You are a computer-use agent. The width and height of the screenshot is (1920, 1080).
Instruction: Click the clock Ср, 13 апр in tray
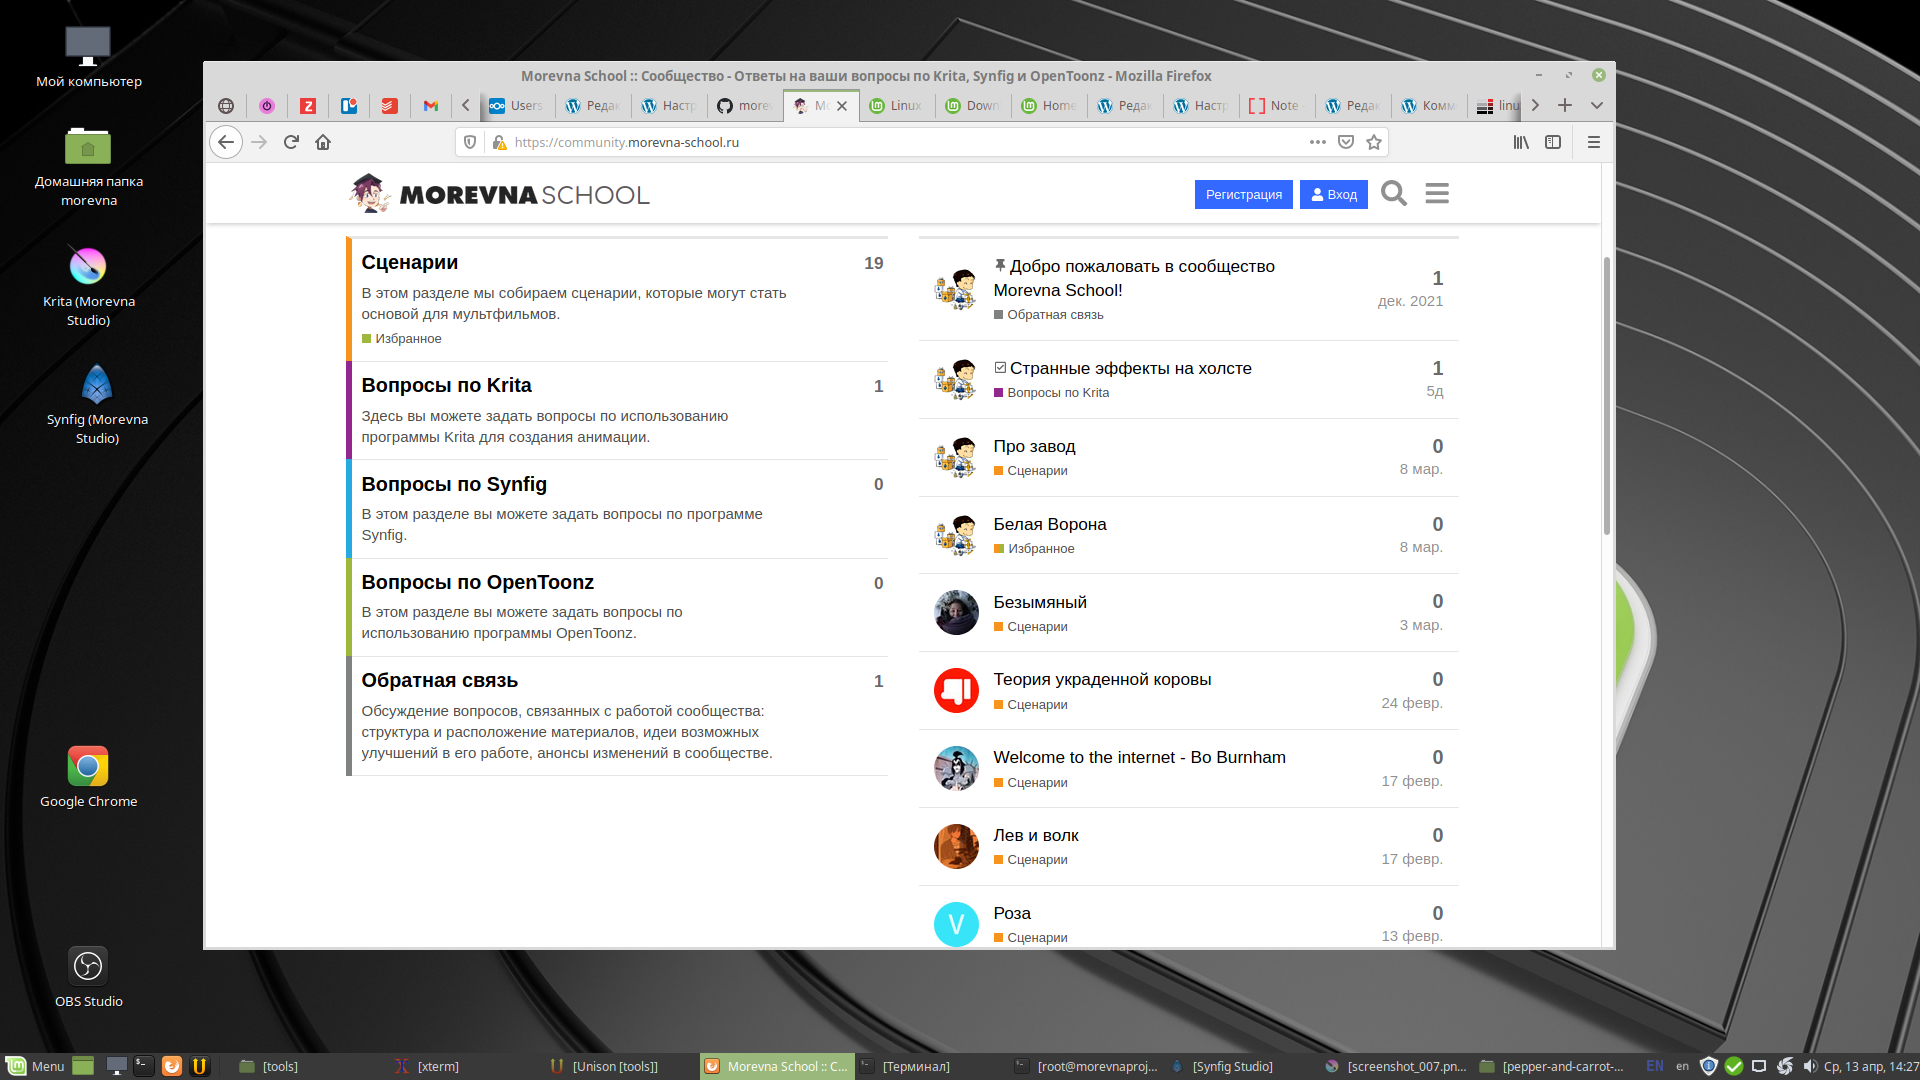[1871, 1066]
